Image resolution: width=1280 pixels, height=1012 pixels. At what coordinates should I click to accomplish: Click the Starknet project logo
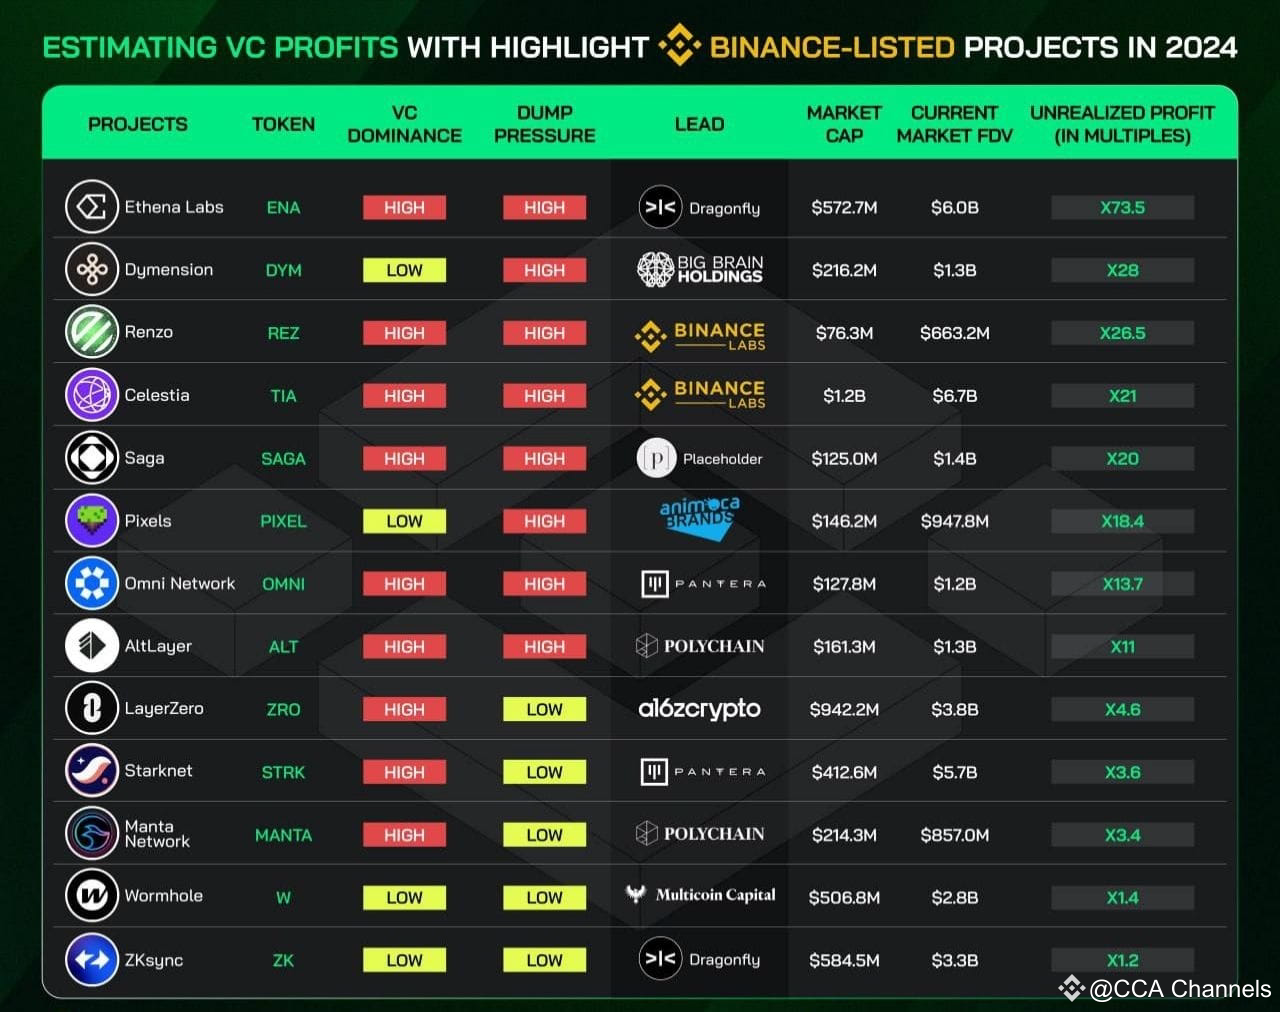[92, 771]
